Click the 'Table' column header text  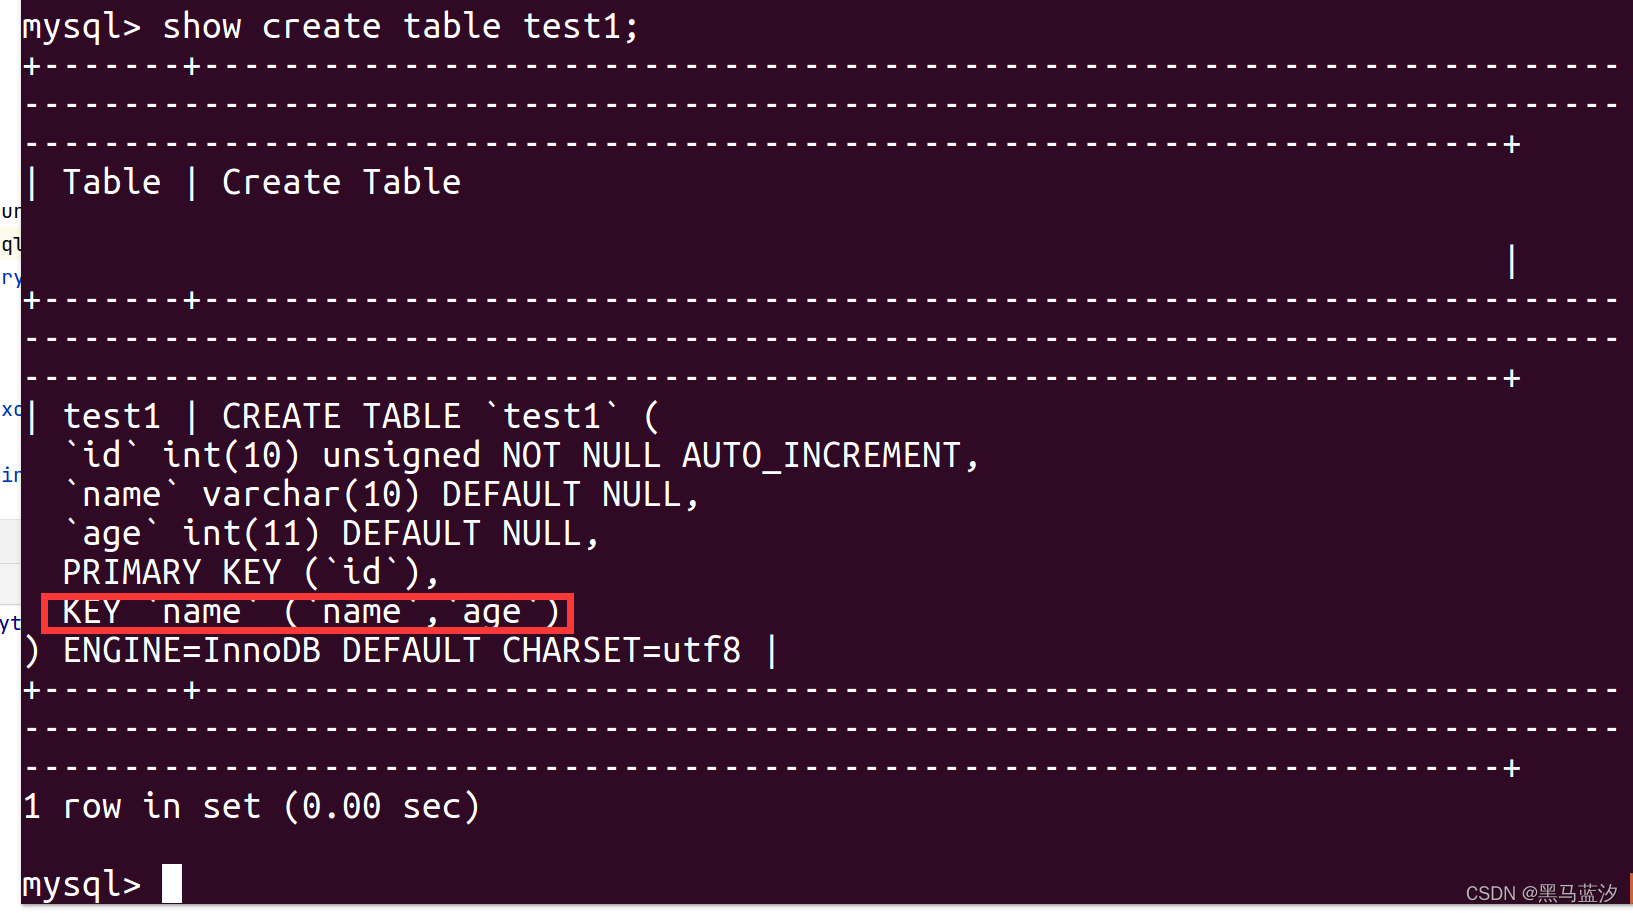[x=112, y=182]
